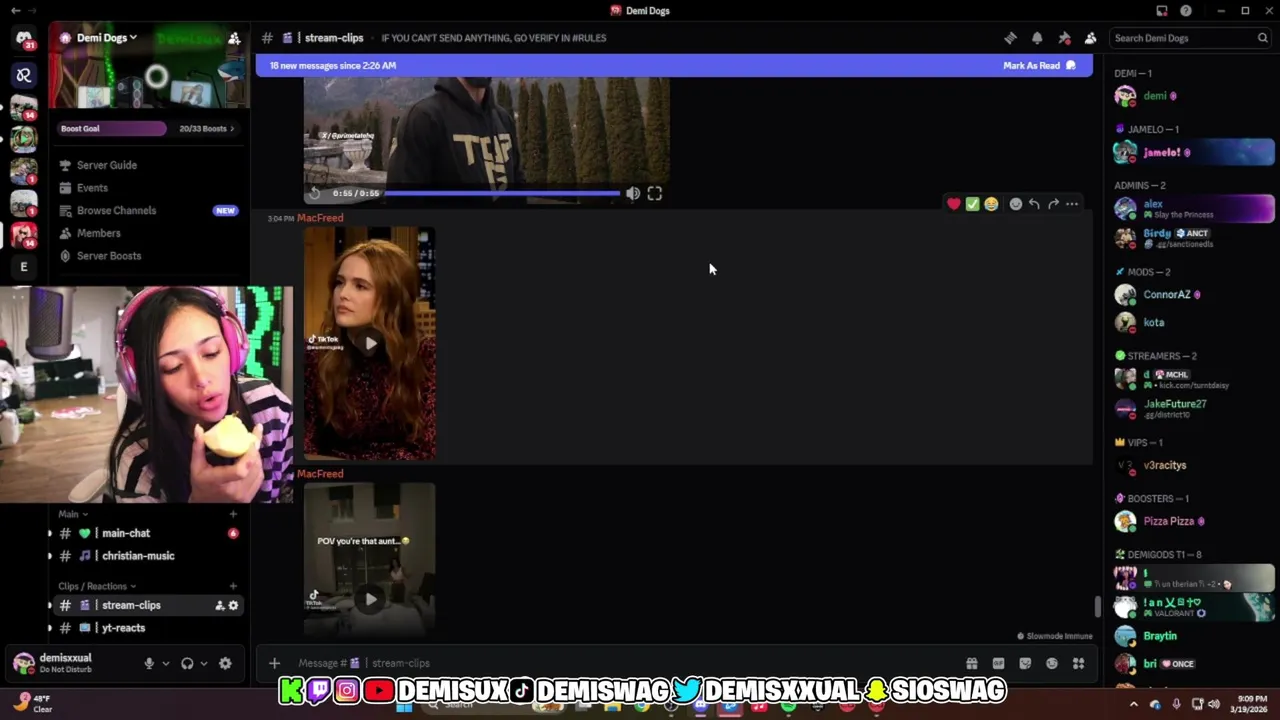Open notification settings bell icon
Viewport: 1280px width, 720px height.
click(x=1037, y=38)
